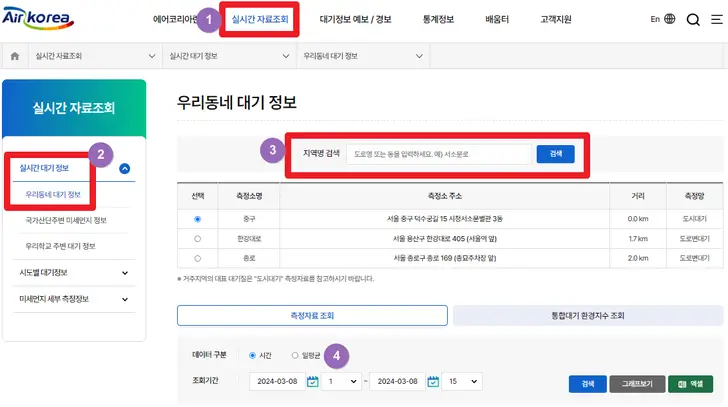This screenshot has width=728, height=407.
Task: Click the end date field 2024-03-08
Action: 397,381
